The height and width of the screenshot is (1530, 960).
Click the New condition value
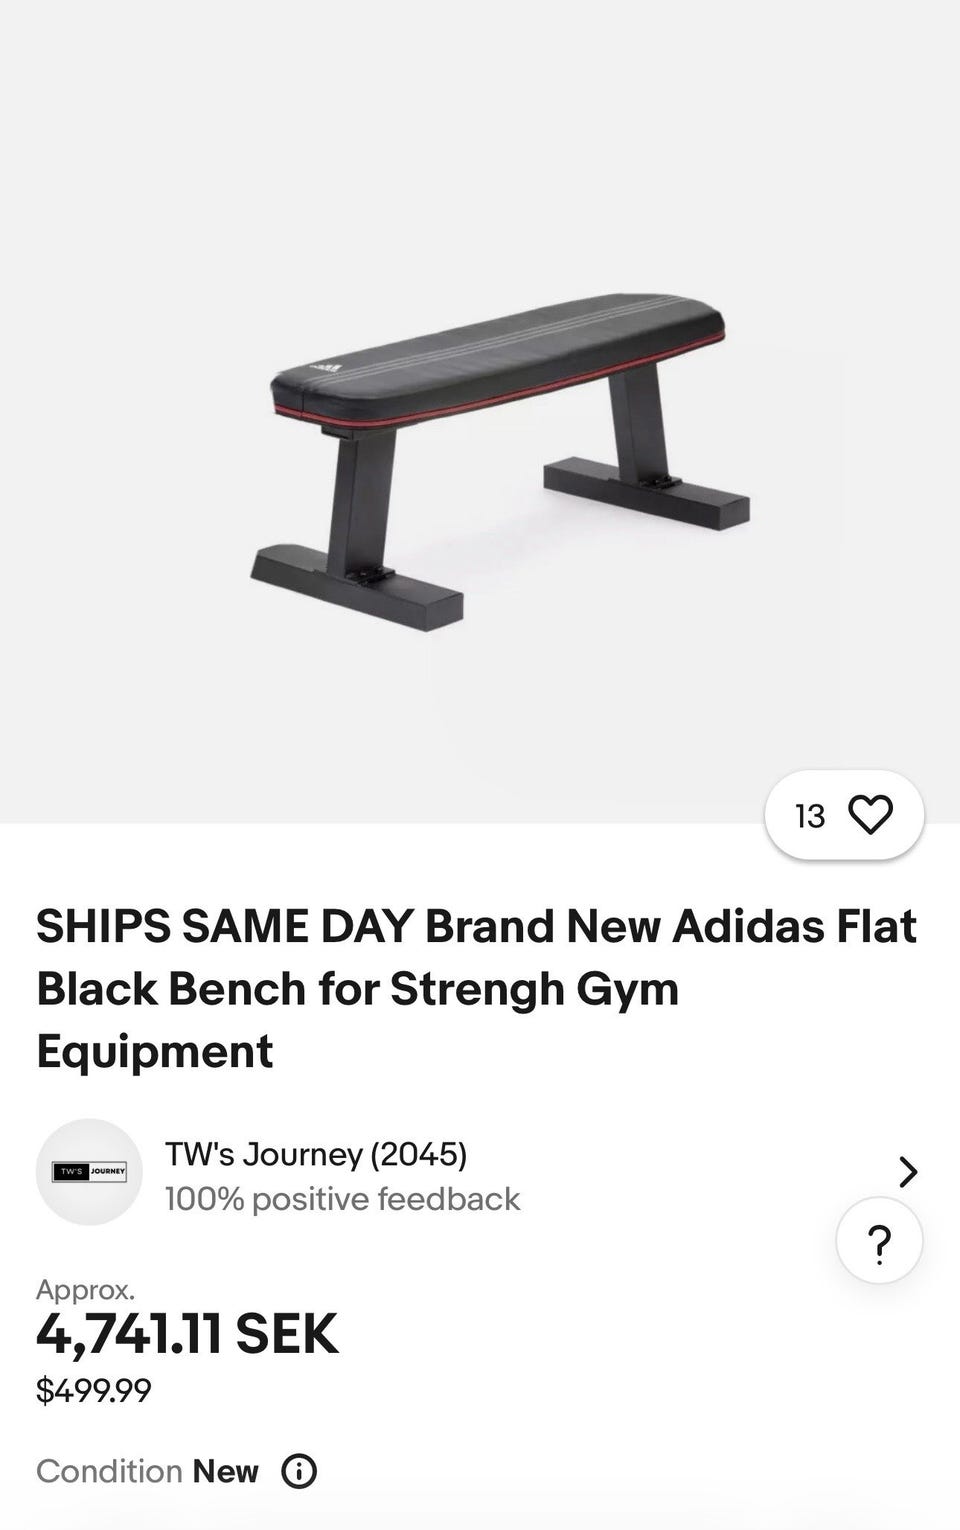pyautogui.click(x=226, y=1471)
